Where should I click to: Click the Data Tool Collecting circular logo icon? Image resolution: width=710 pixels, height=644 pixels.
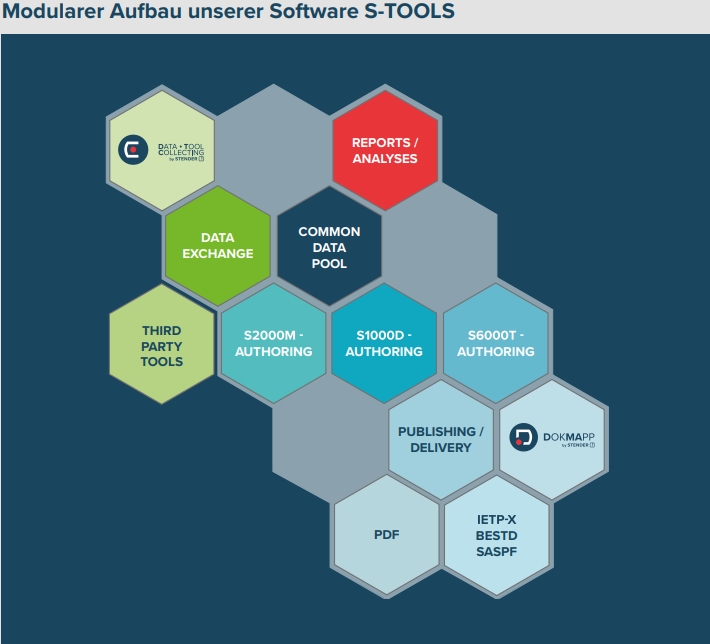tap(133, 150)
